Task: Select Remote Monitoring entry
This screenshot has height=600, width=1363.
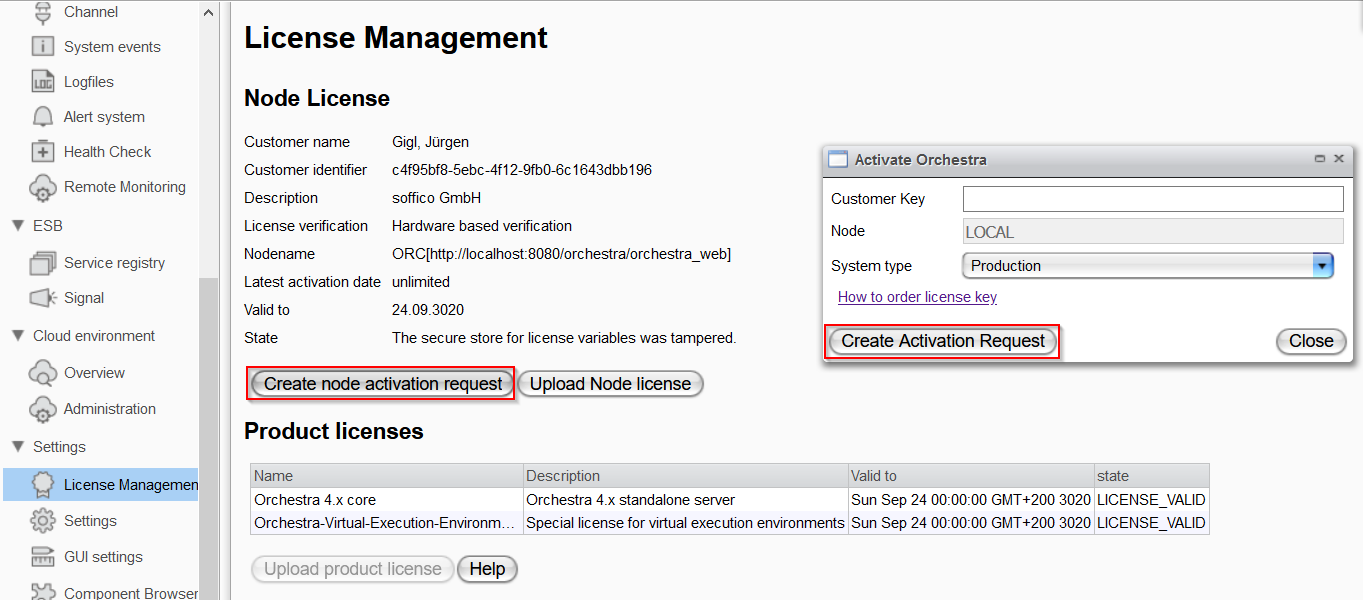Action: pyautogui.click(x=125, y=187)
